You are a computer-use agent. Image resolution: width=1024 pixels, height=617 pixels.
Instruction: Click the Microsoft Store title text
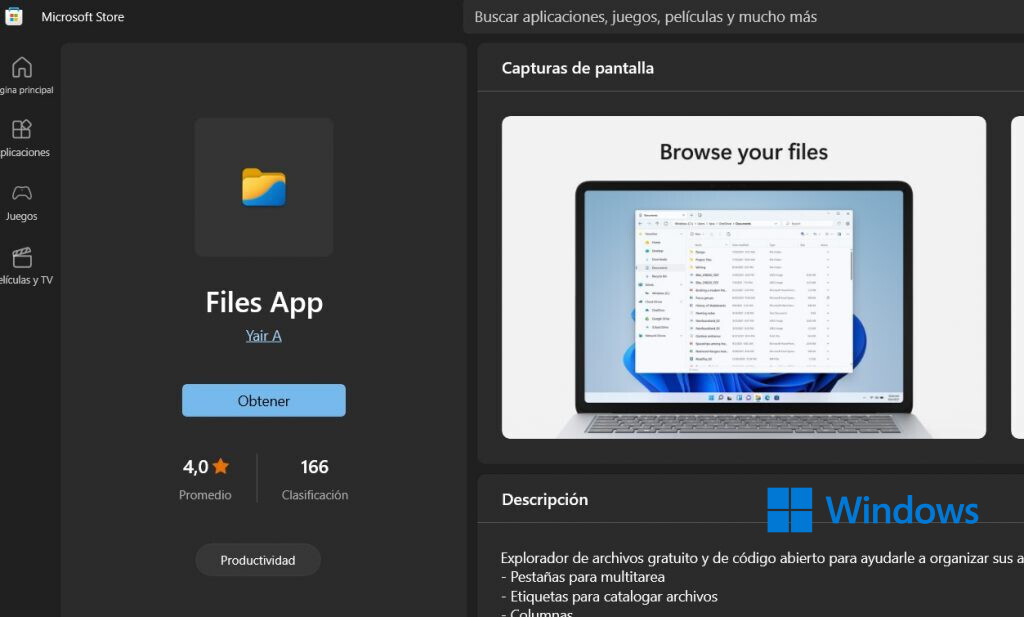pos(83,17)
